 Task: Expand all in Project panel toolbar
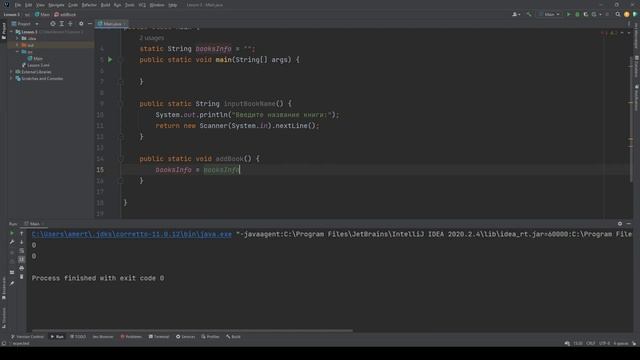click(x=62, y=24)
